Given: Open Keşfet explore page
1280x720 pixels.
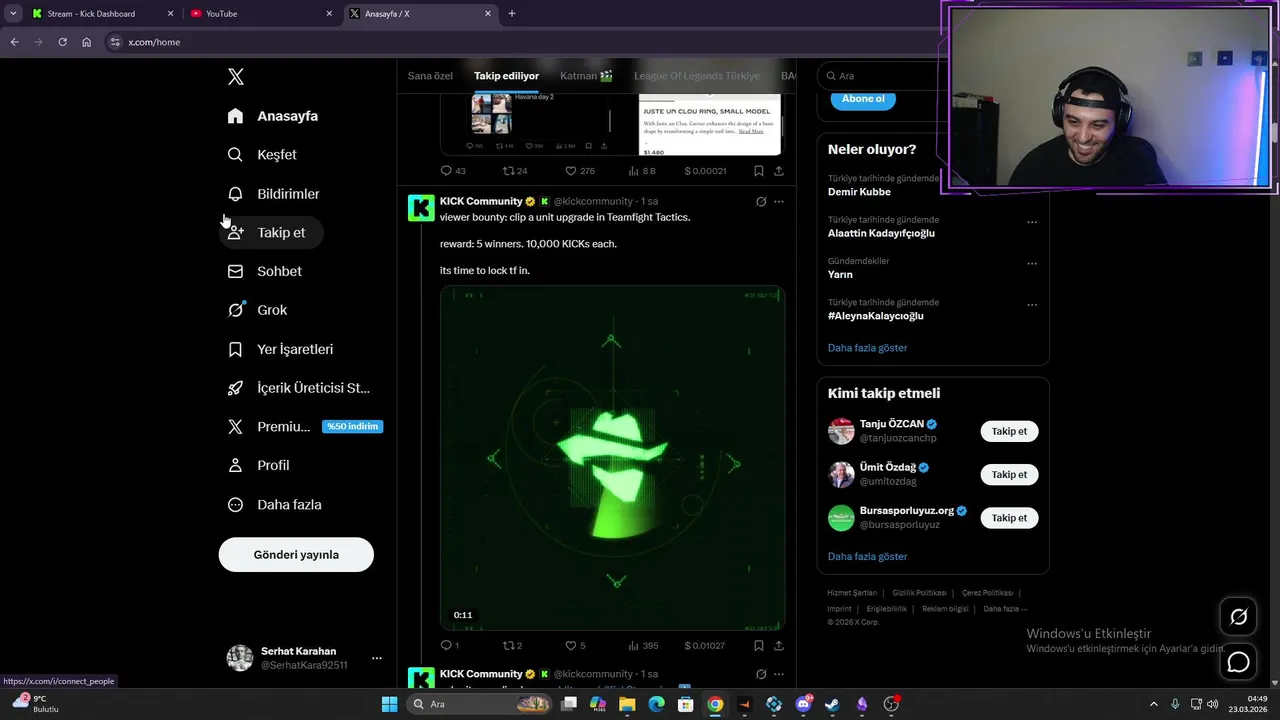Looking at the screenshot, I should click(x=262, y=155).
